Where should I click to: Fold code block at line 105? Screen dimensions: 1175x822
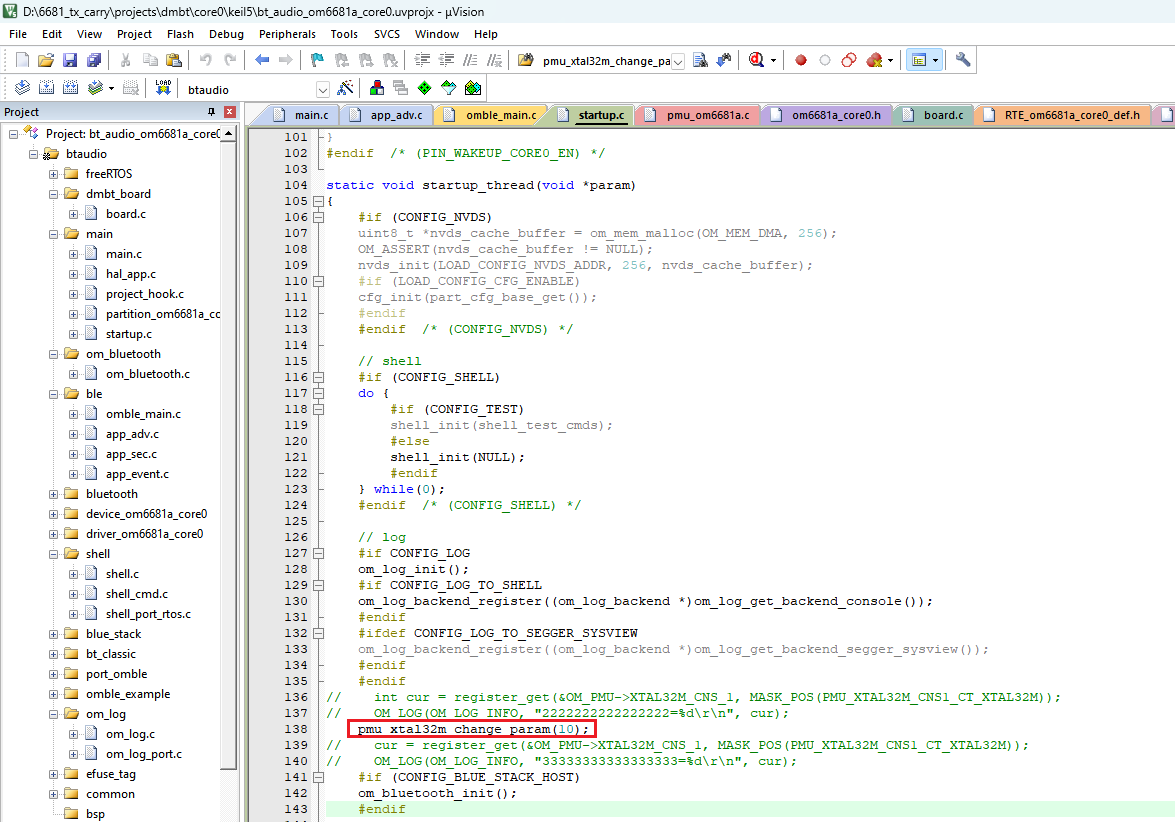(318, 202)
